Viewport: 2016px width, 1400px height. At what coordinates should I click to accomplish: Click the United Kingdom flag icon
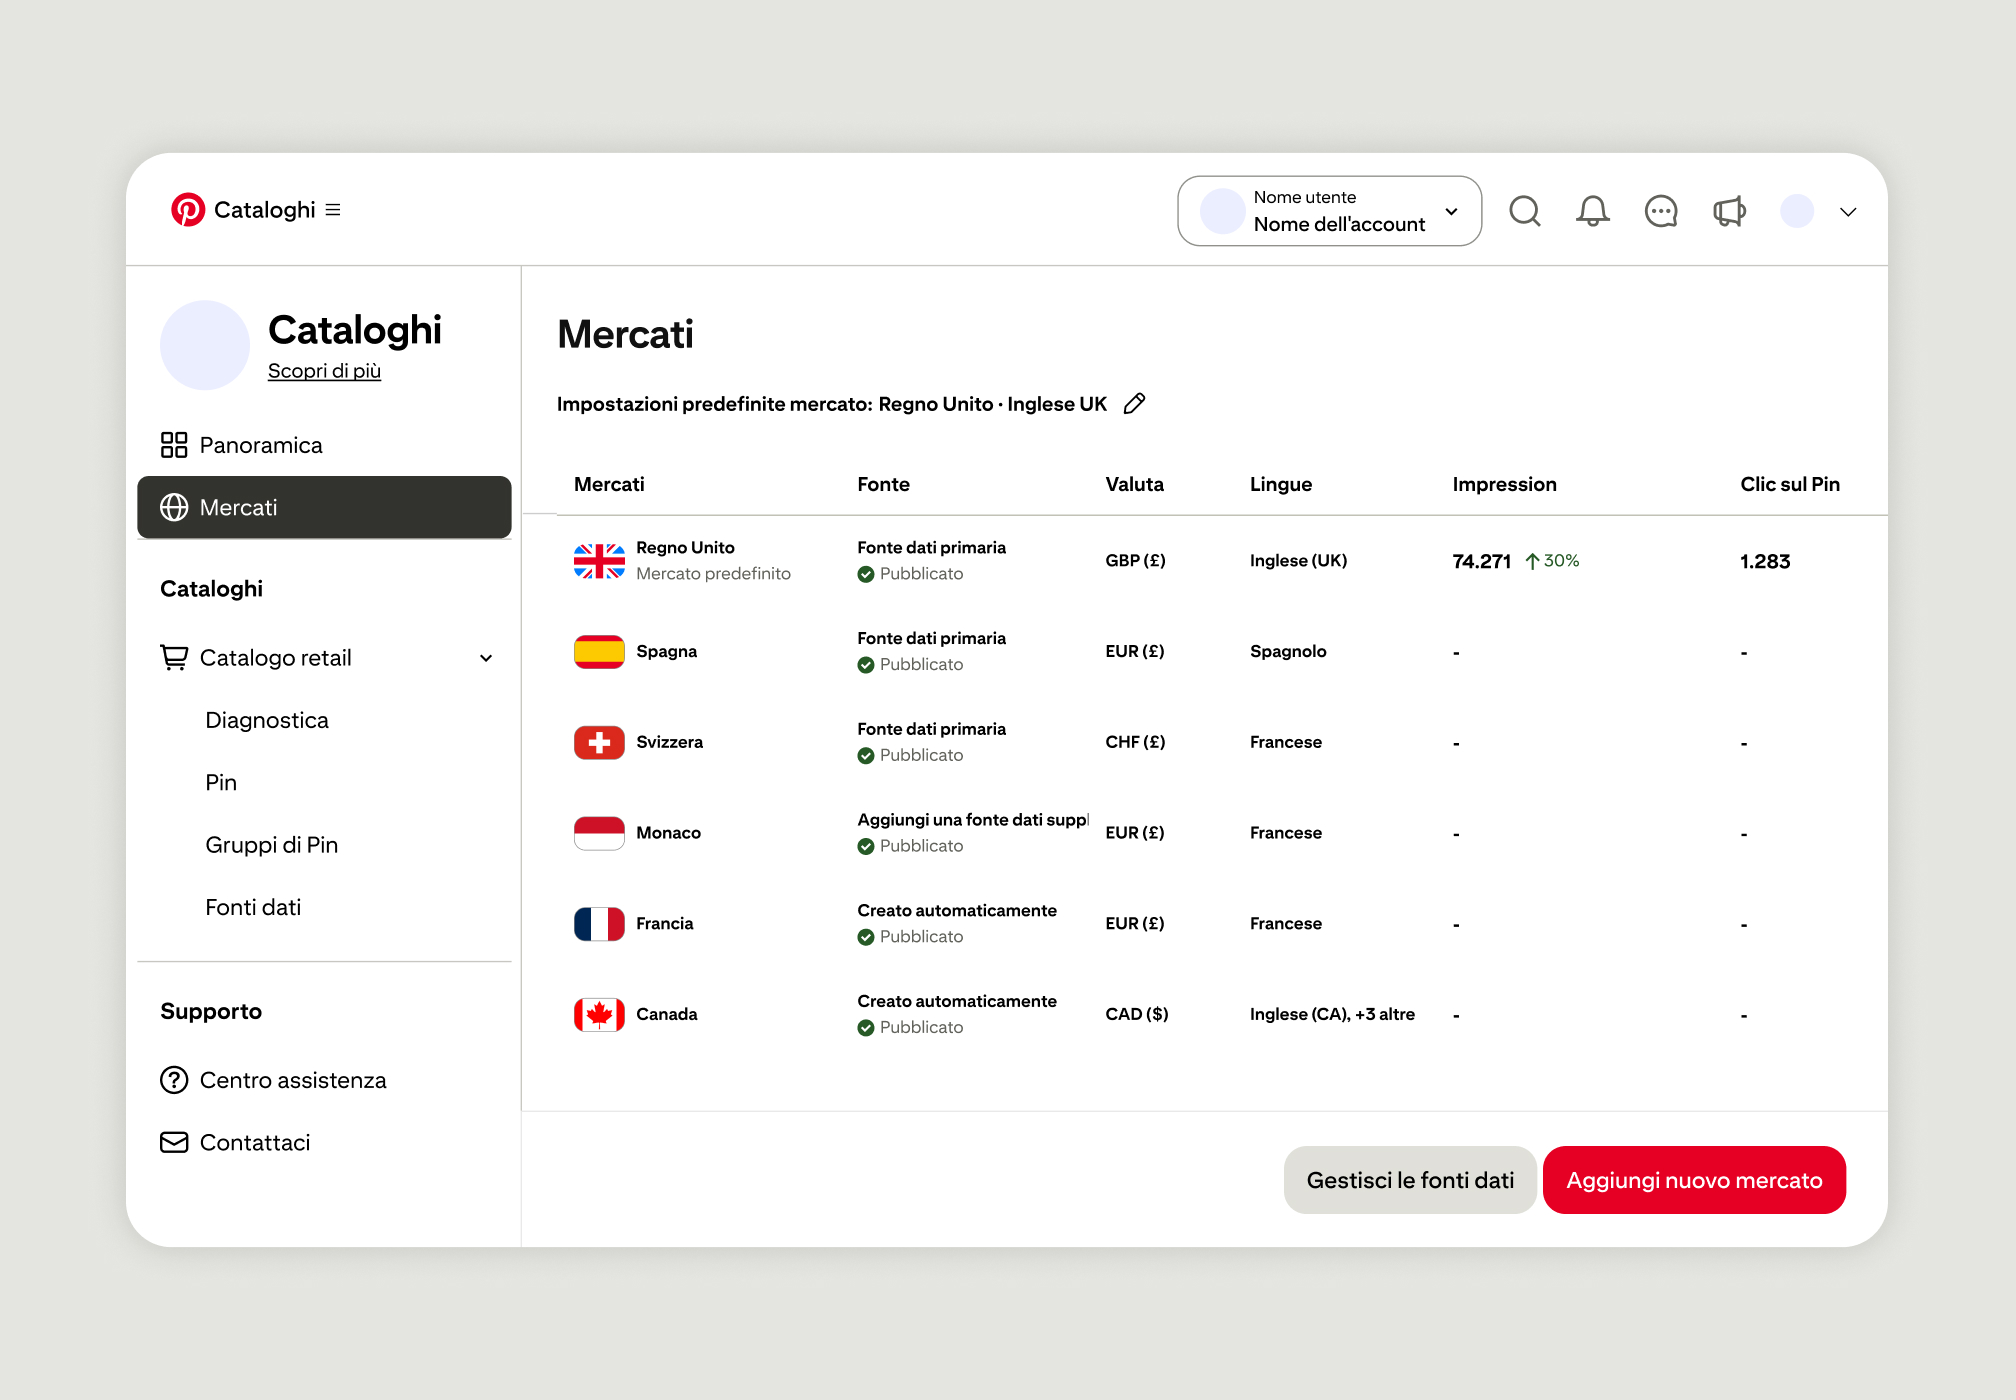(x=599, y=561)
